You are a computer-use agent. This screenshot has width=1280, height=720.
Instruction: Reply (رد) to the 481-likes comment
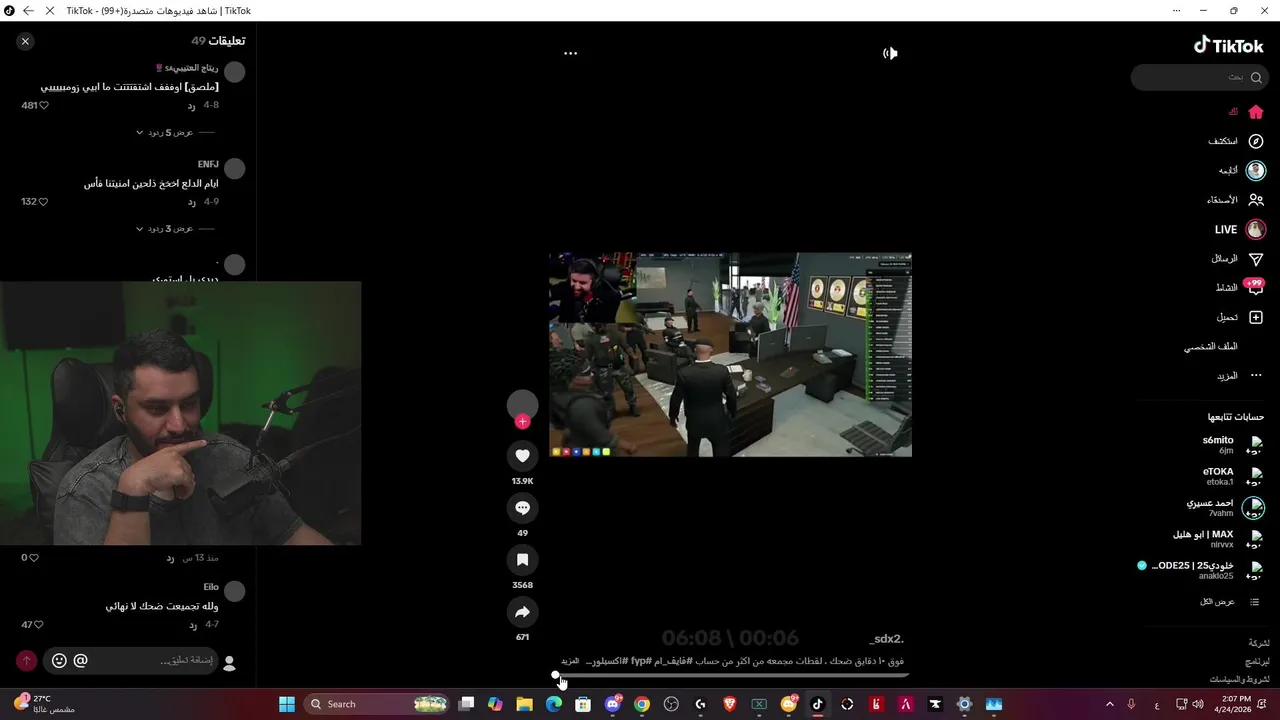pos(192,106)
